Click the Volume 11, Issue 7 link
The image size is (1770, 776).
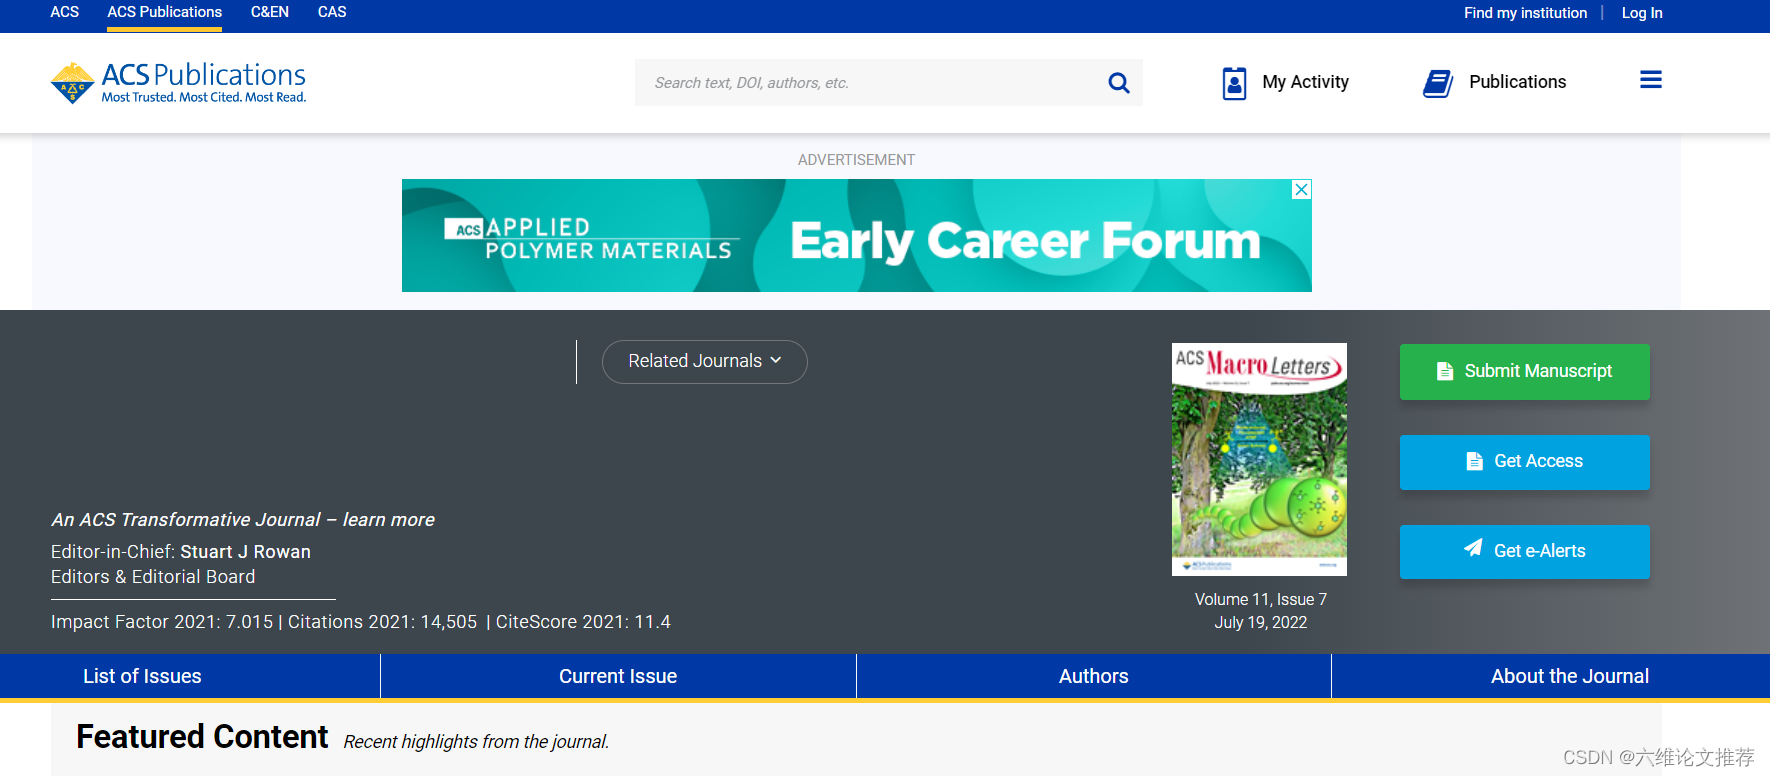(x=1261, y=599)
